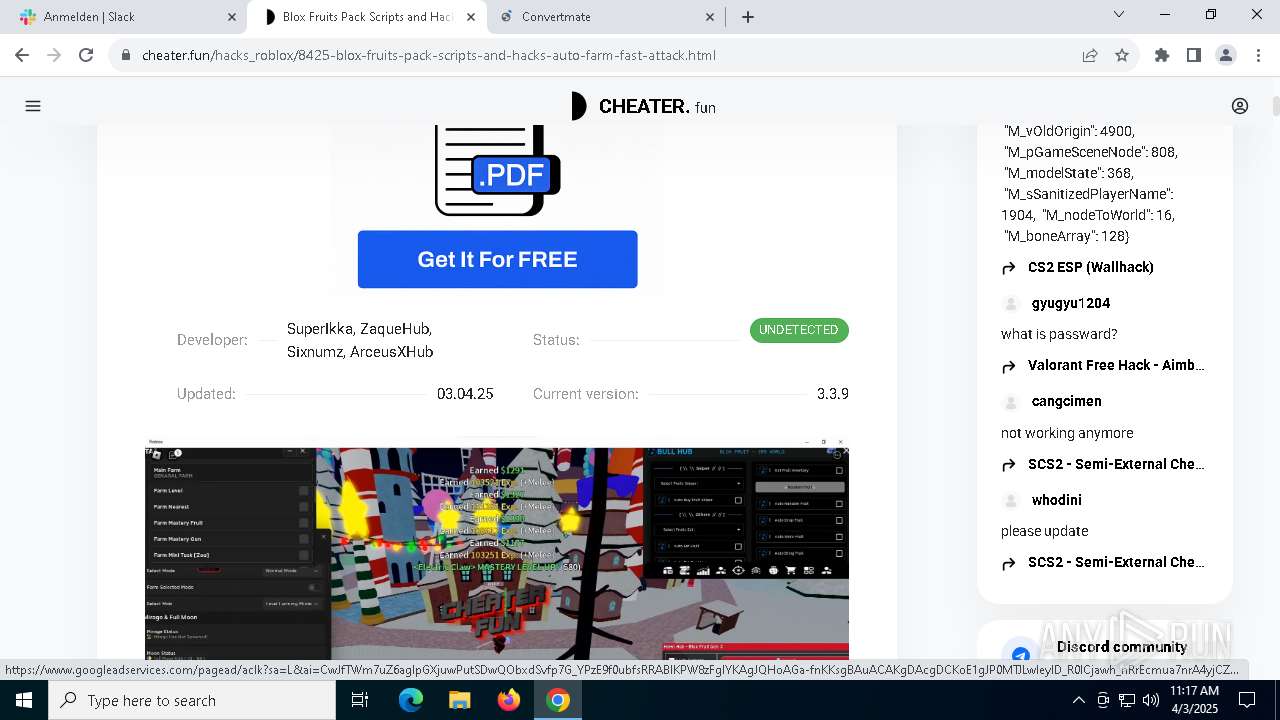Click the CHEATER.fun logo

coord(643,106)
